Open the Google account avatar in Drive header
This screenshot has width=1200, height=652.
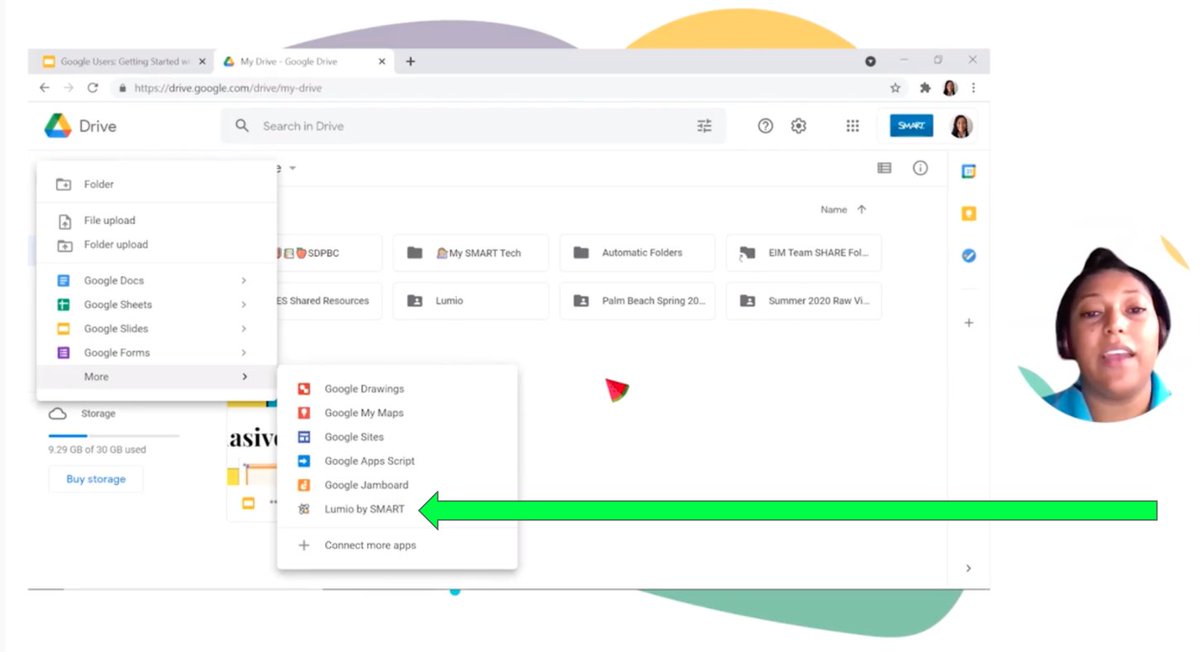(961, 126)
